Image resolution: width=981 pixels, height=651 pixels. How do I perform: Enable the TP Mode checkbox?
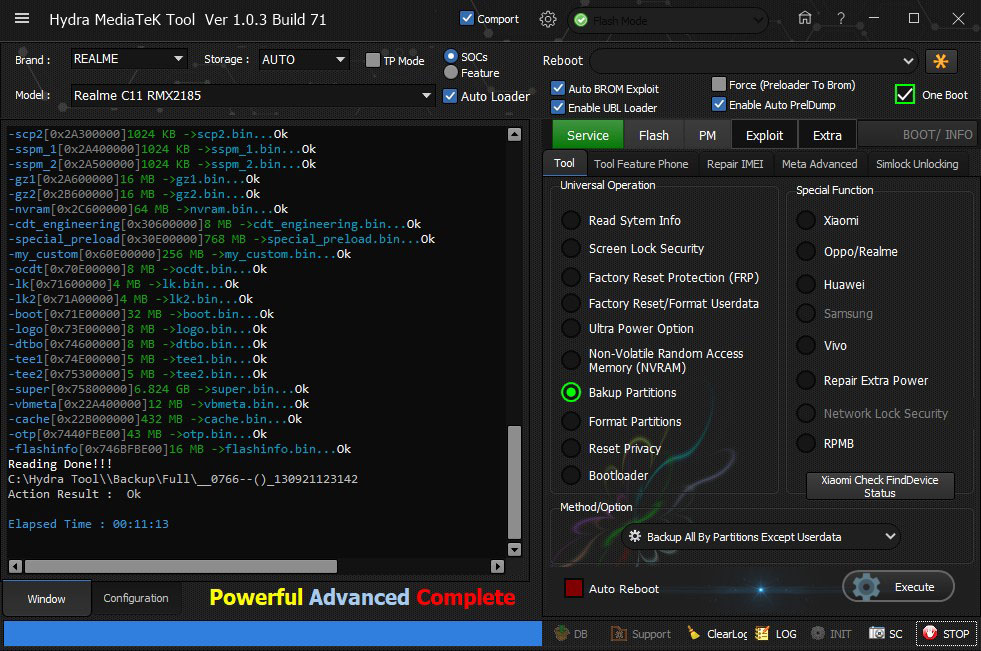pyautogui.click(x=373, y=61)
